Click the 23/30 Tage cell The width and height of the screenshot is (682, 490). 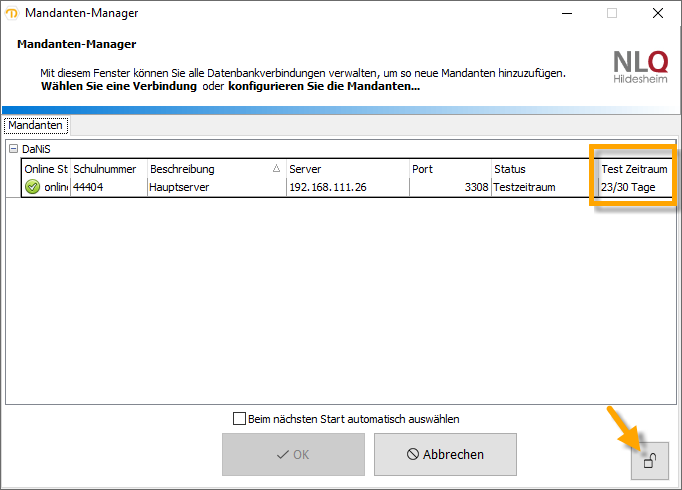[x=626, y=187]
